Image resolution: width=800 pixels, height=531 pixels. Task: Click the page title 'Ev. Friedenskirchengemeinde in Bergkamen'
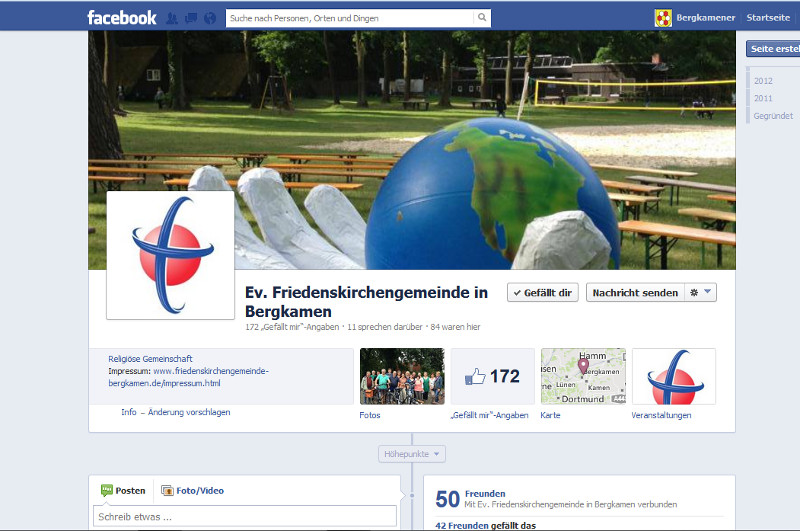click(366, 301)
